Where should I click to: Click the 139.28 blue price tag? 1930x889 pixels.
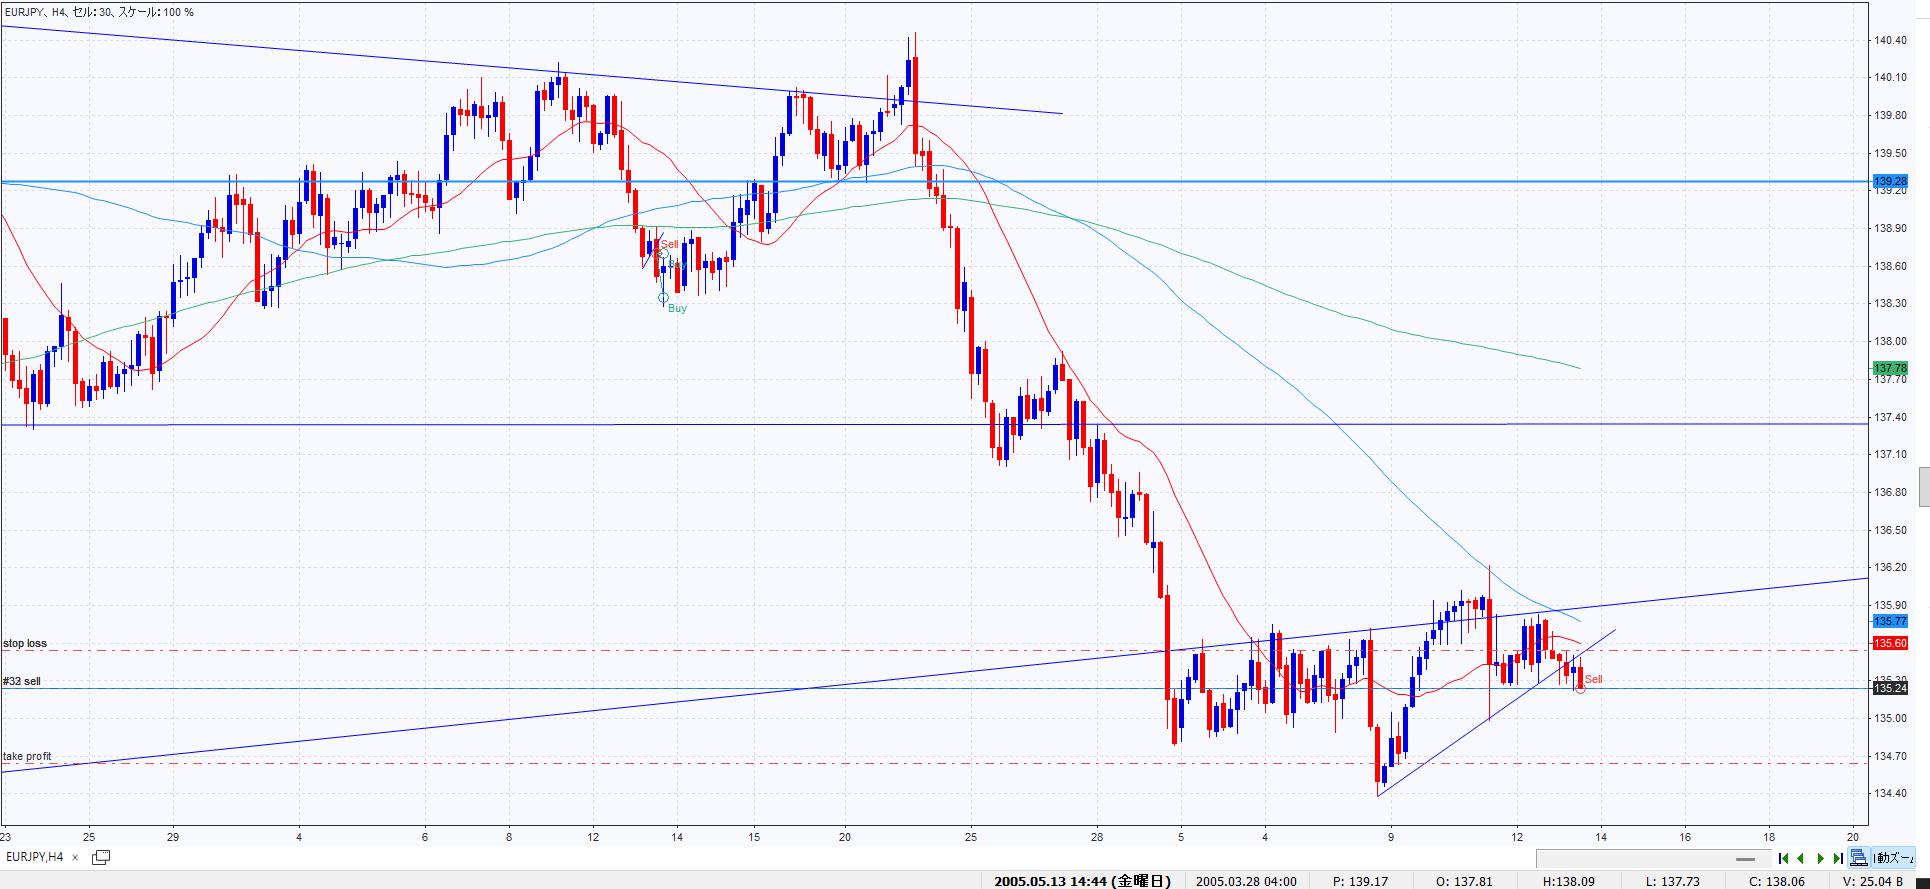click(1889, 182)
